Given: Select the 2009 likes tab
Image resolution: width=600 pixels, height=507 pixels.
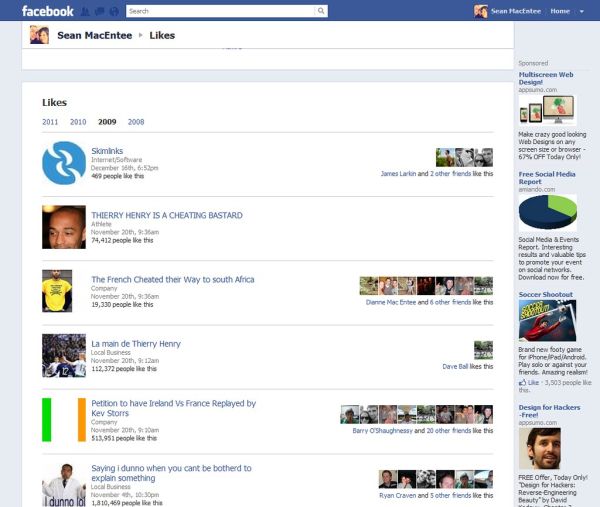Looking at the screenshot, I should pyautogui.click(x=107, y=122).
